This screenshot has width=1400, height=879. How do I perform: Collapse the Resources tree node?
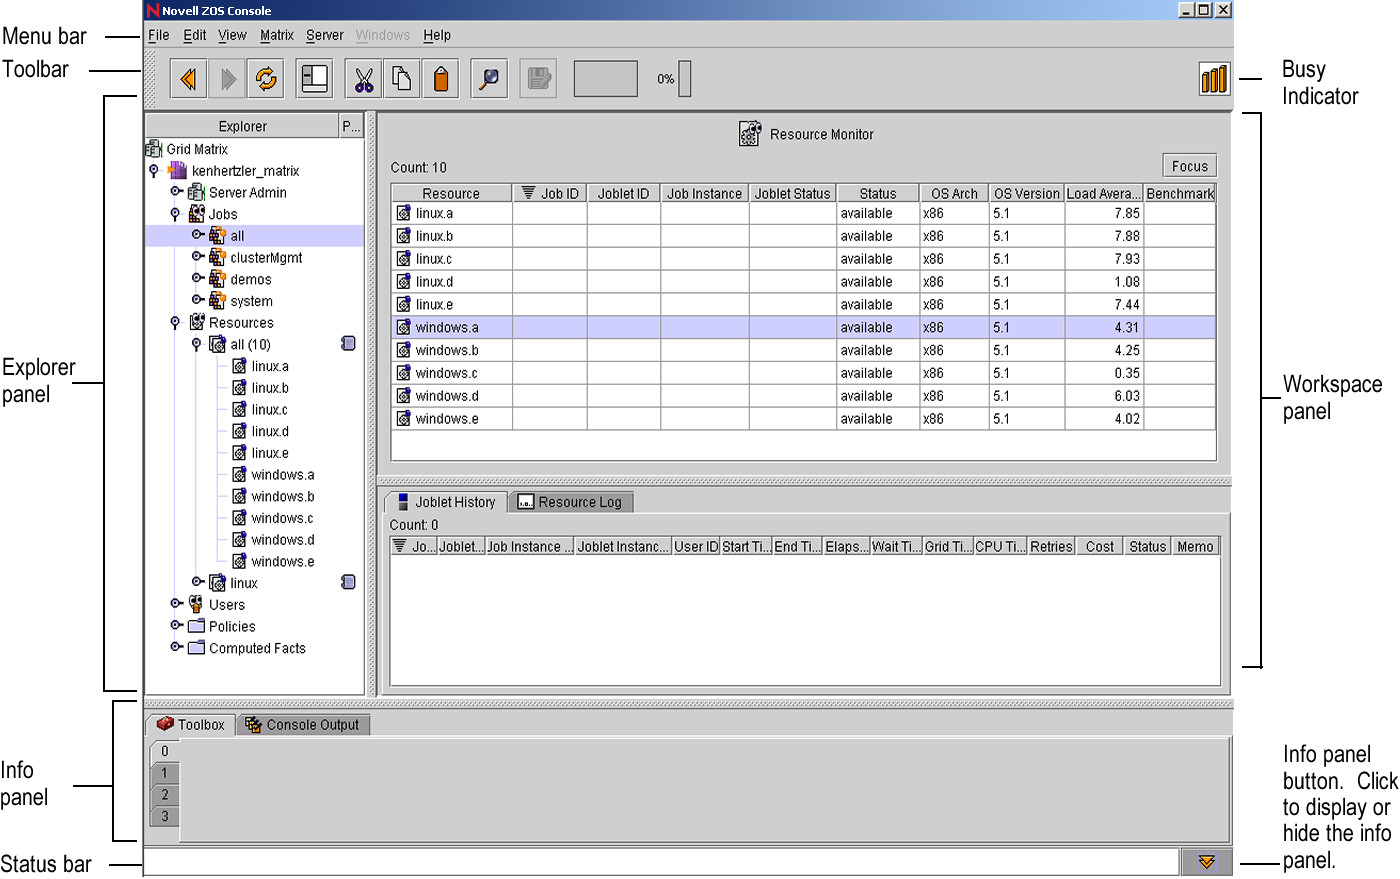point(175,322)
